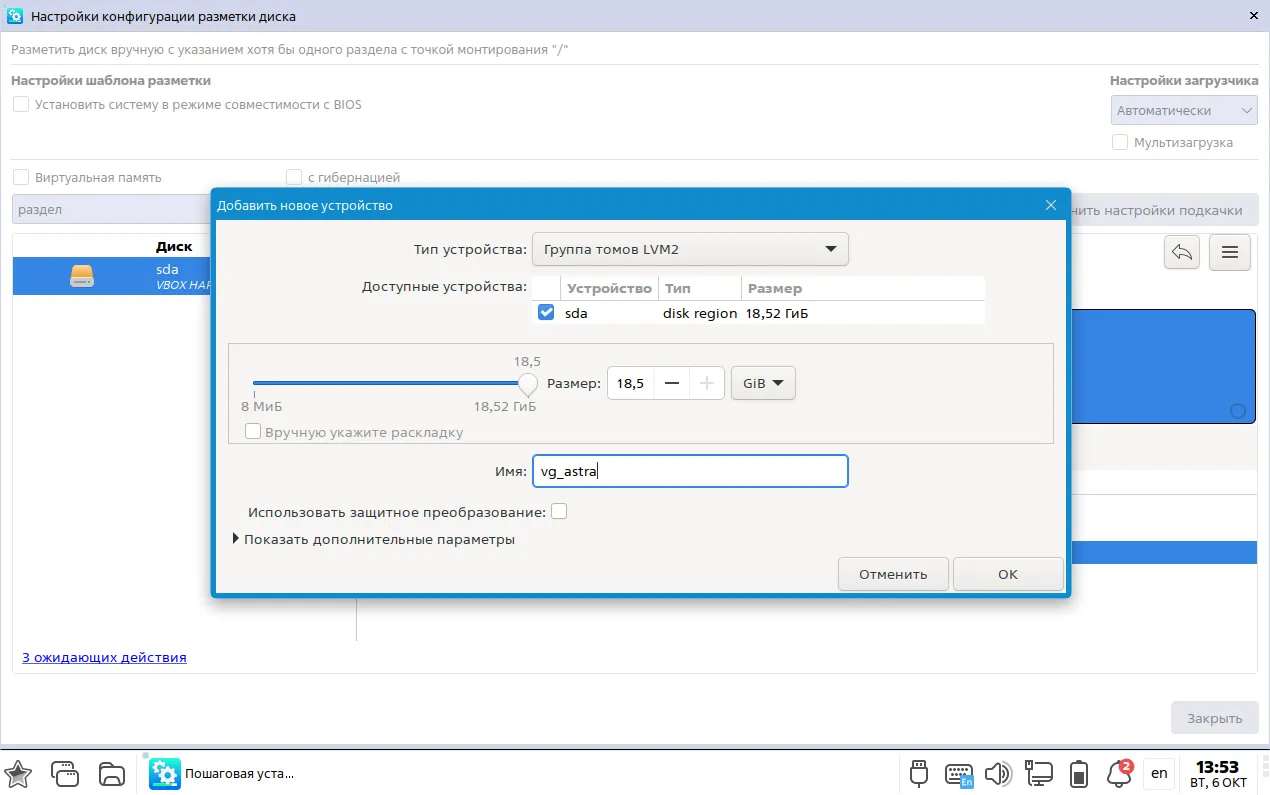Click the plus button next to size field
The image size is (1270, 795).
(x=707, y=383)
